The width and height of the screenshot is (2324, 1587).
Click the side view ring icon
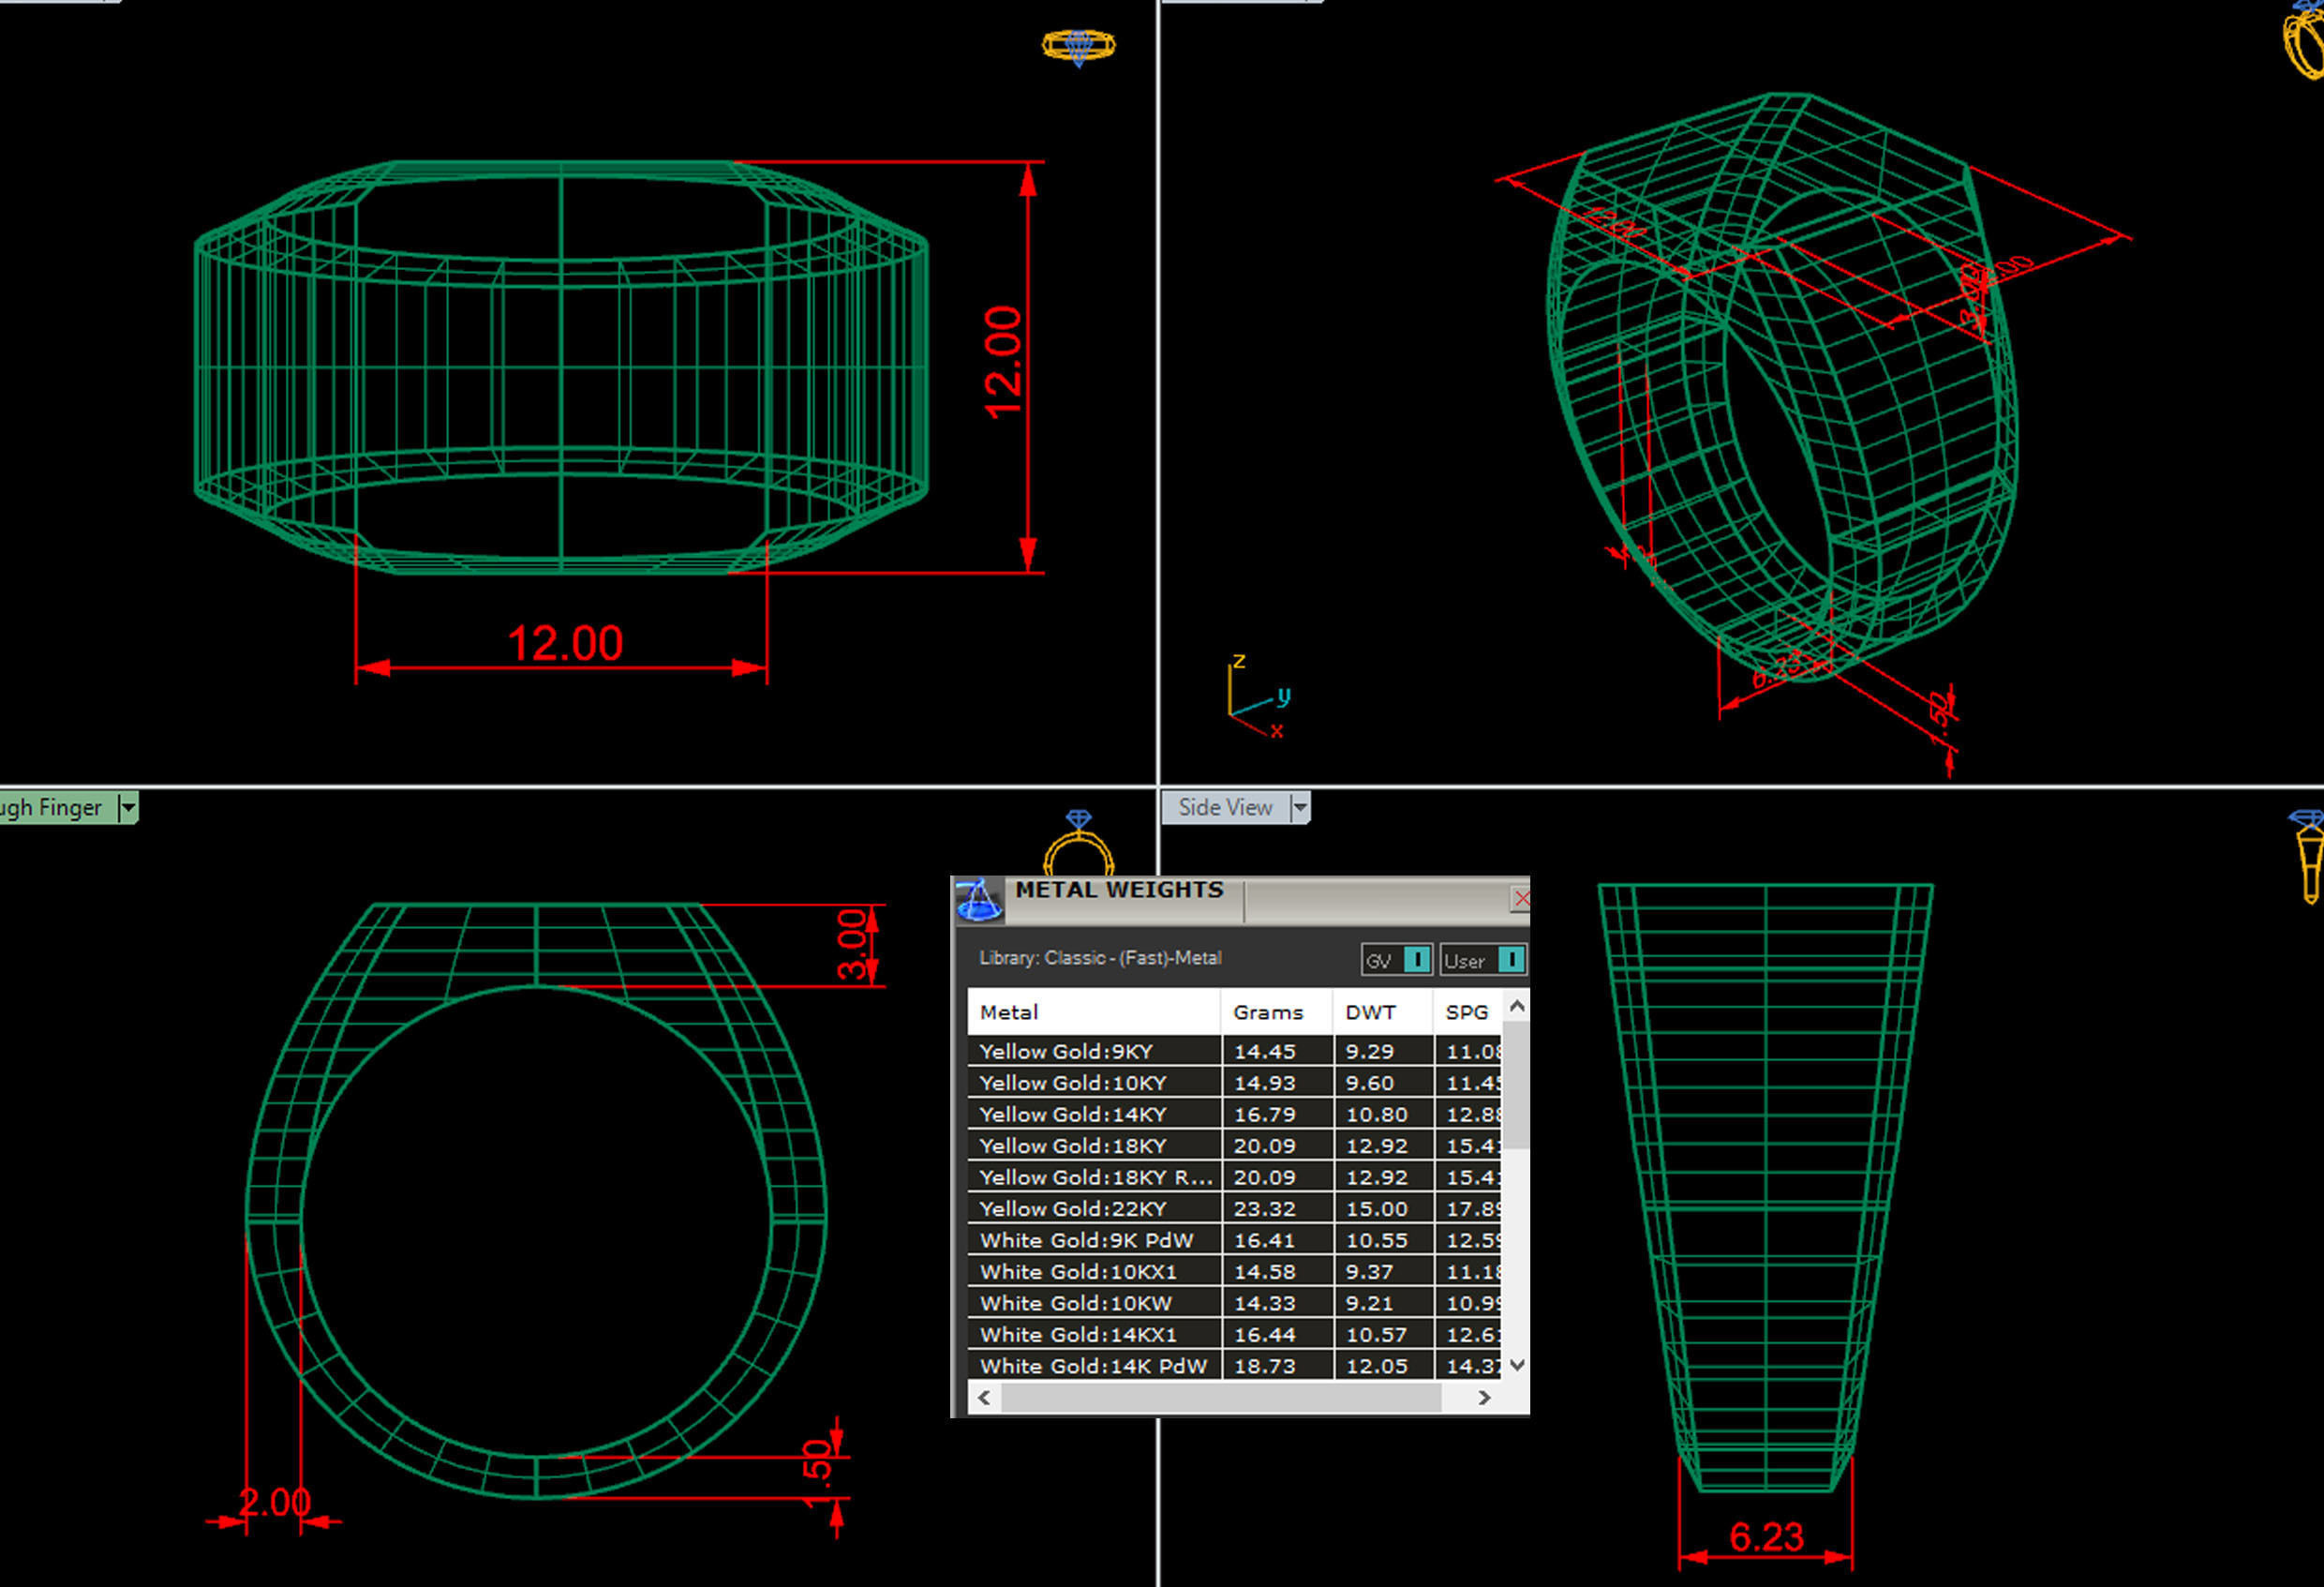(2308, 857)
